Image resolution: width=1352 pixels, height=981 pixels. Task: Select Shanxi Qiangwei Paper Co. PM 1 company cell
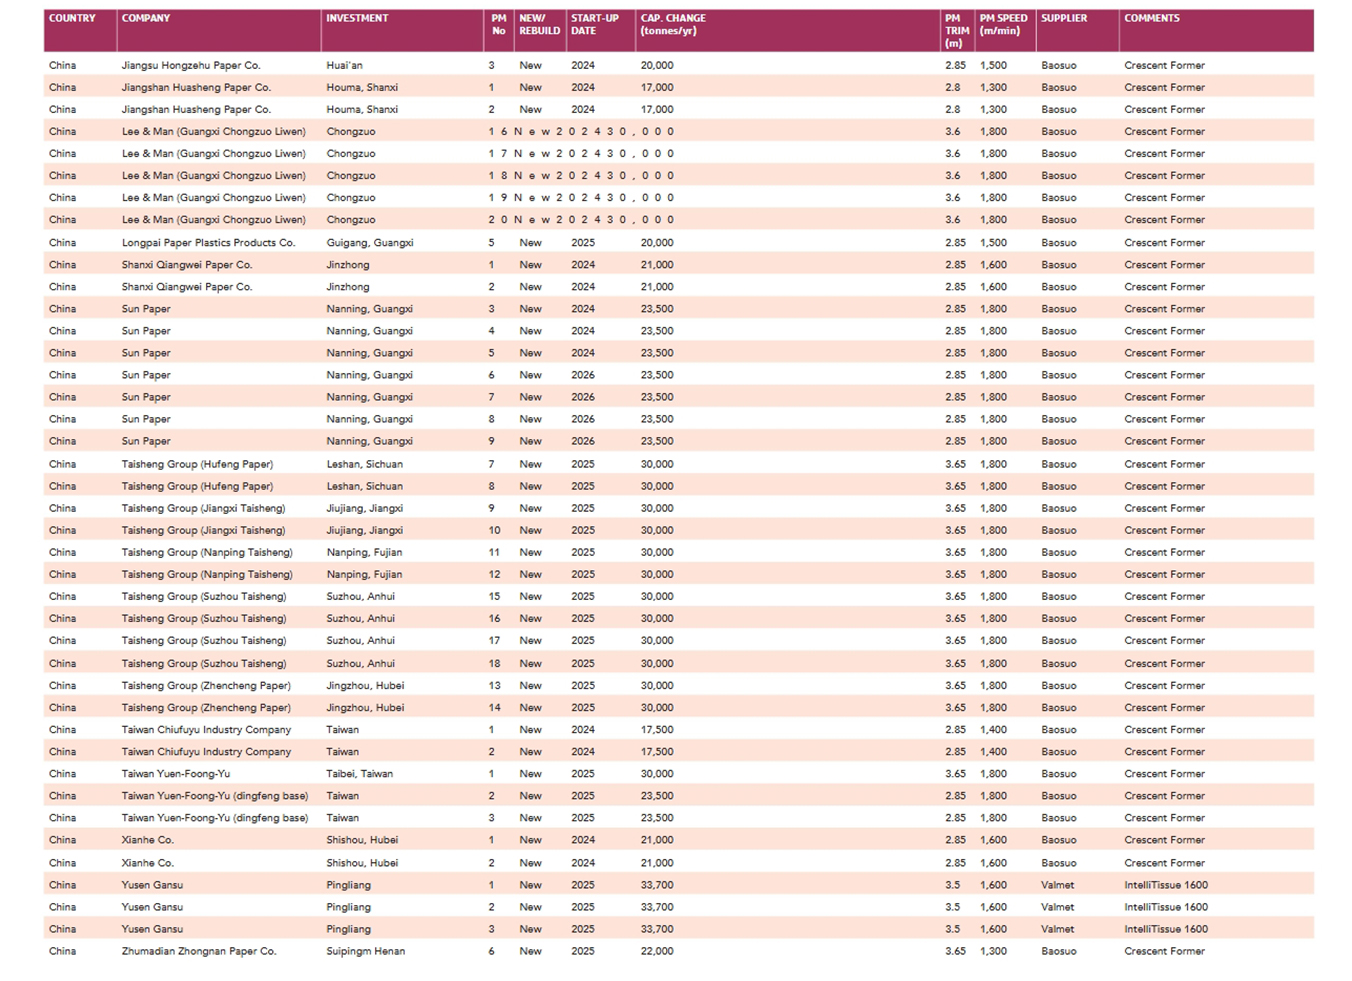click(187, 264)
